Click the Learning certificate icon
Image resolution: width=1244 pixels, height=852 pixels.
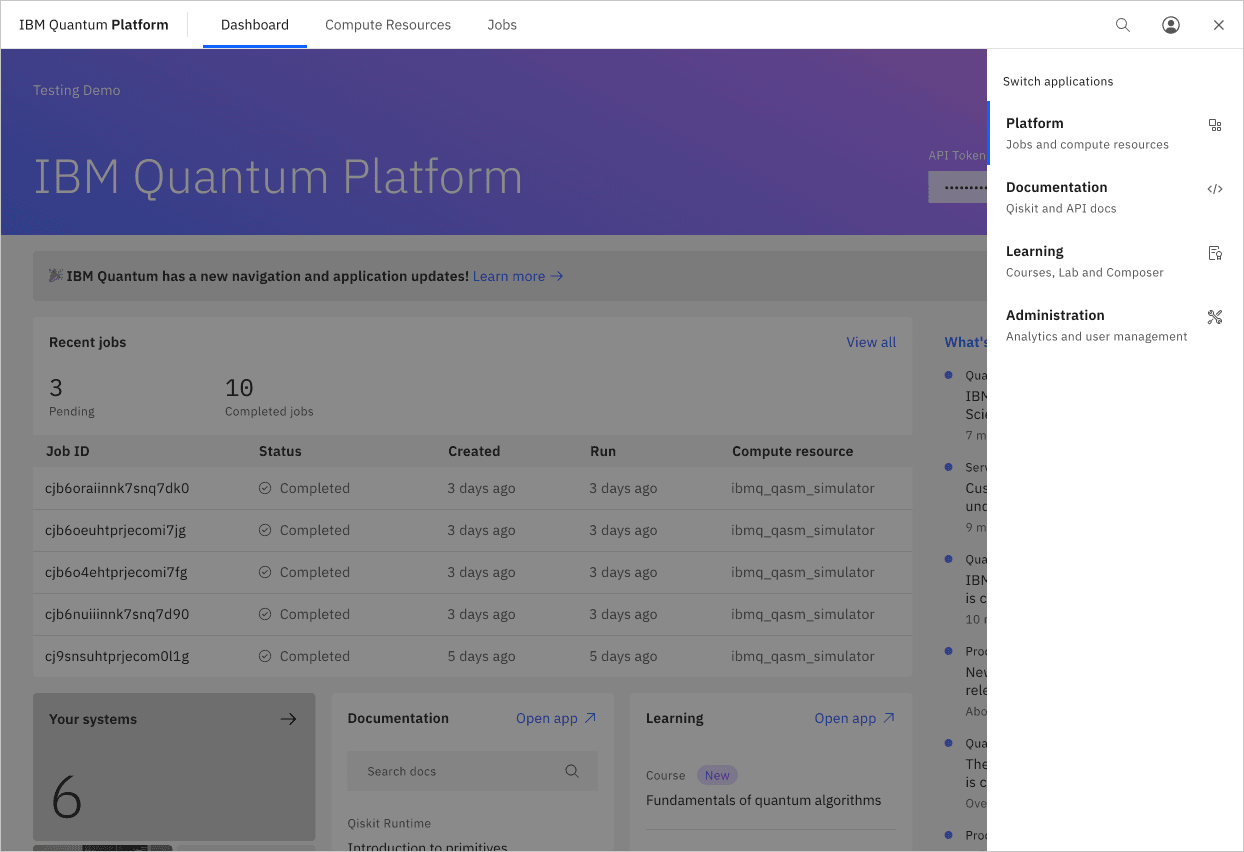point(1215,253)
